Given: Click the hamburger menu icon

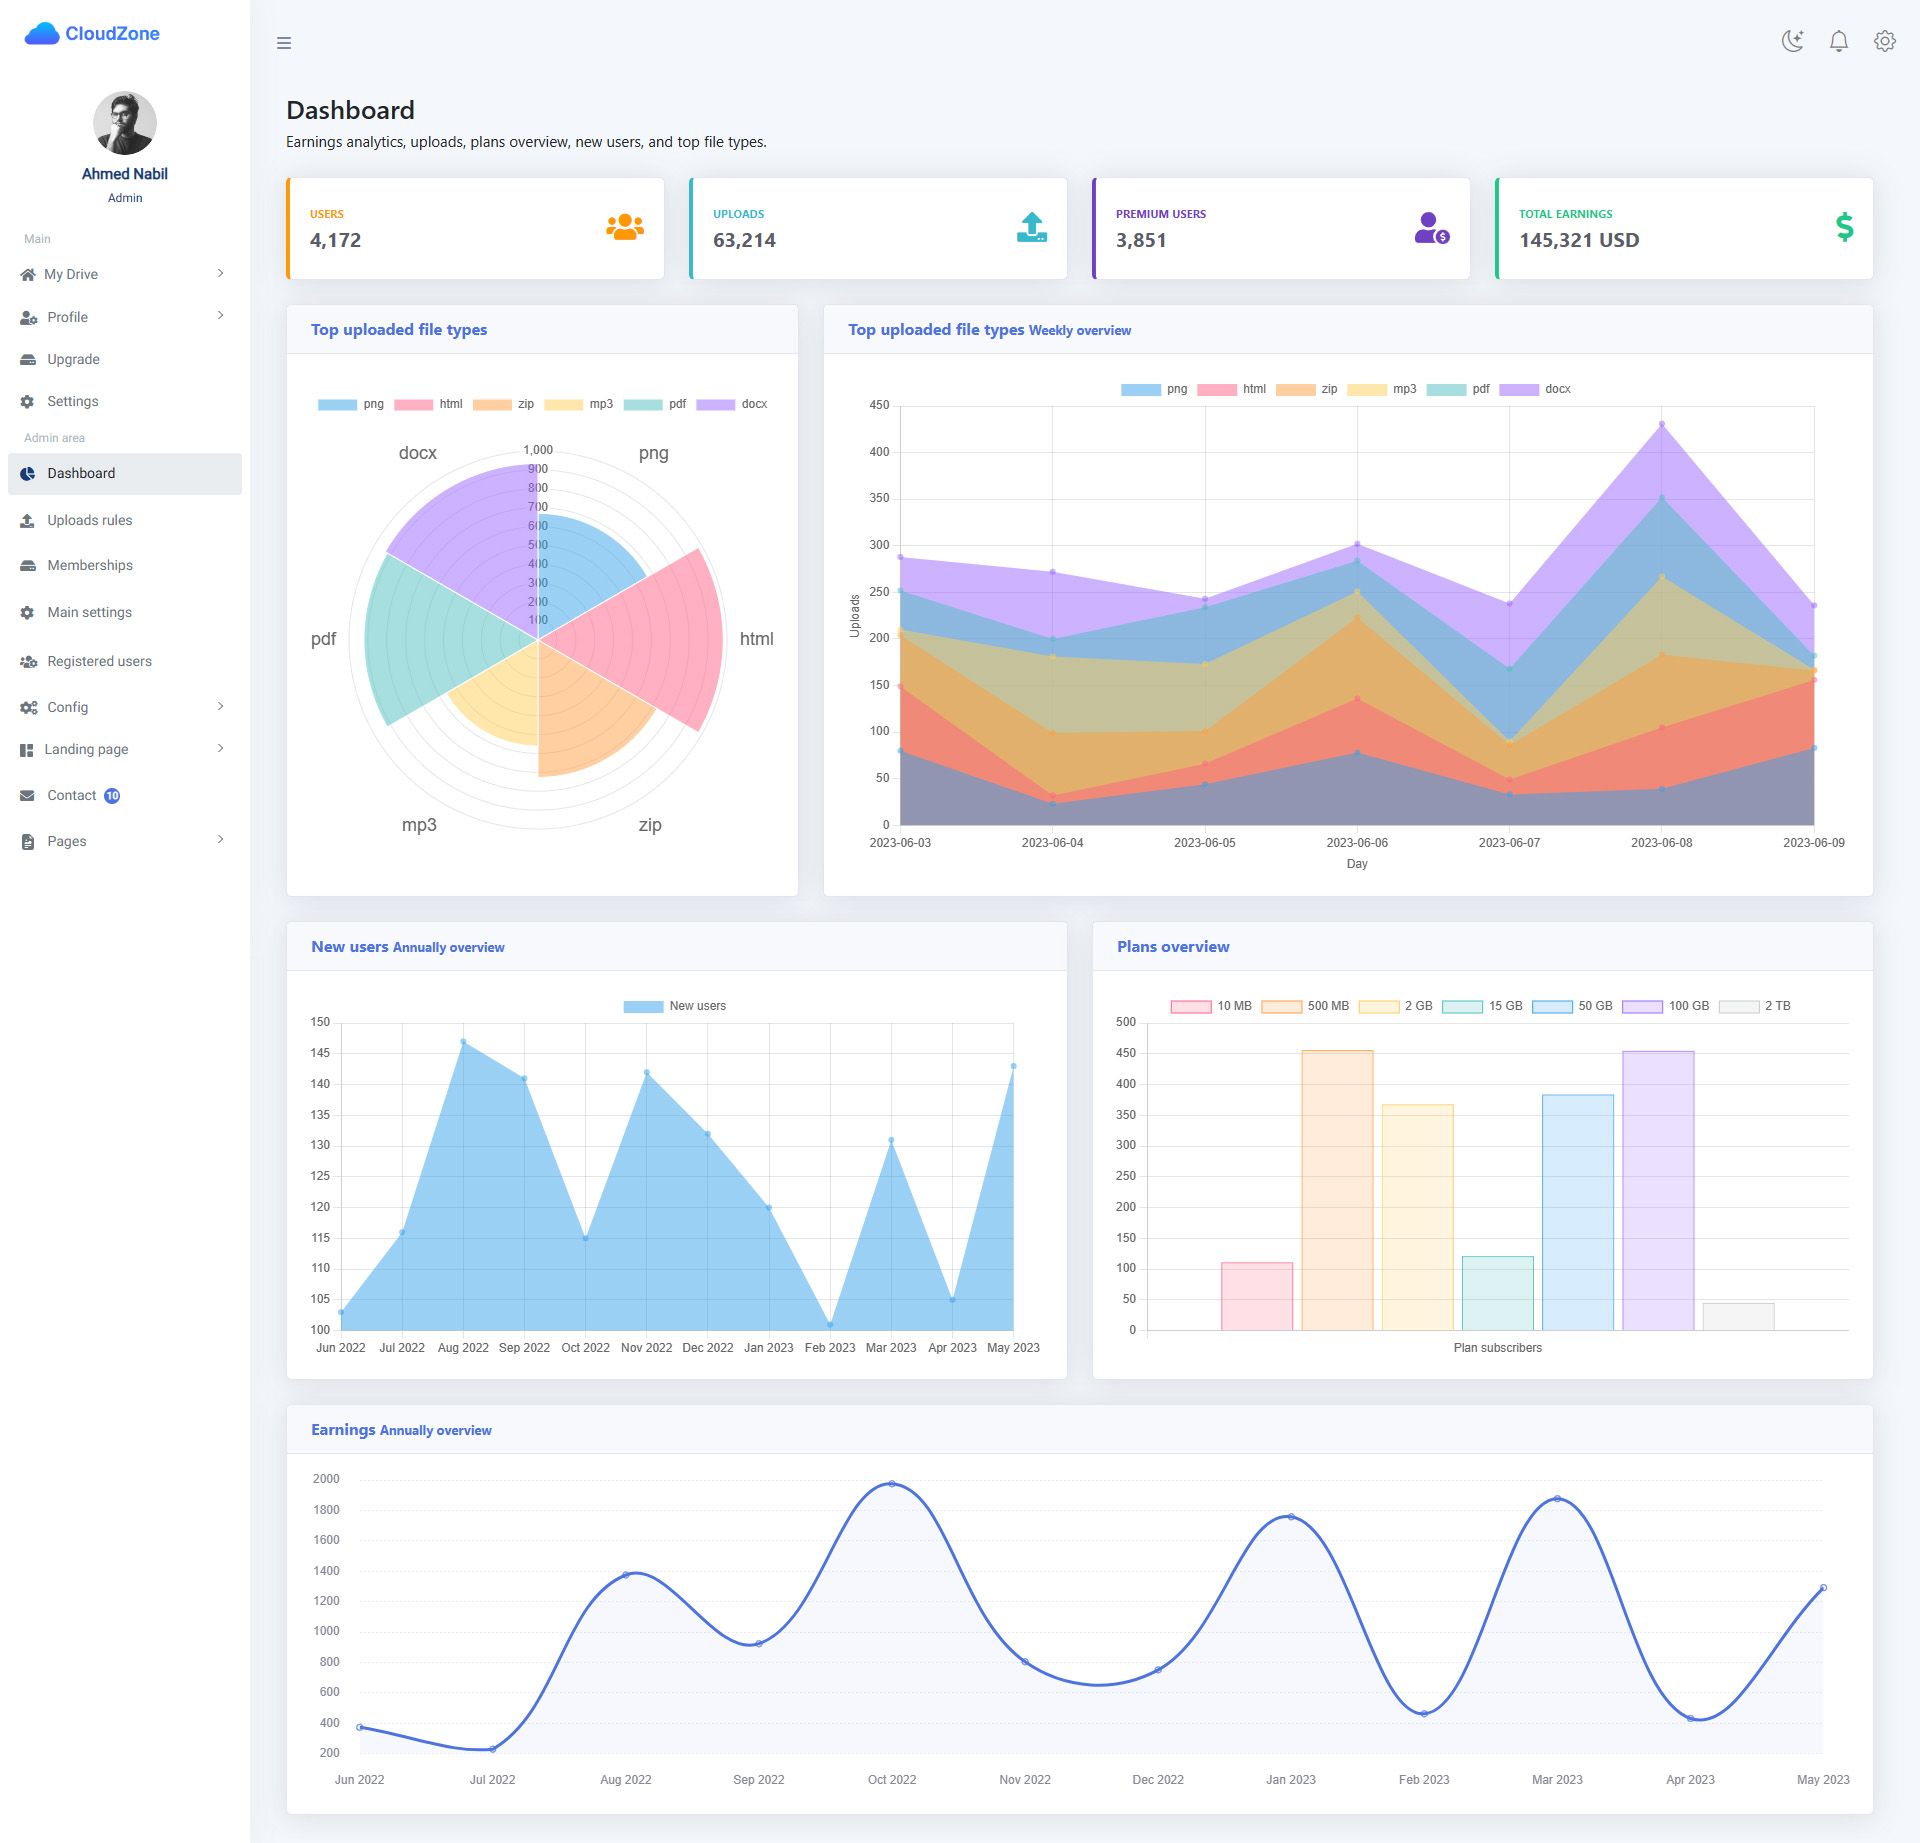Looking at the screenshot, I should click(x=284, y=43).
